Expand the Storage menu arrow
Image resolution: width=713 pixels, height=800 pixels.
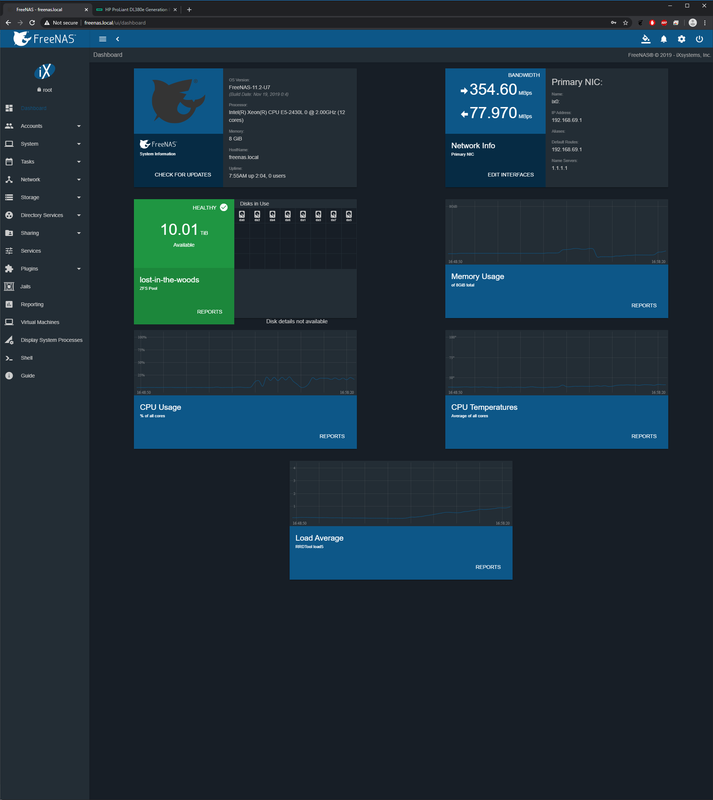[x=79, y=197]
